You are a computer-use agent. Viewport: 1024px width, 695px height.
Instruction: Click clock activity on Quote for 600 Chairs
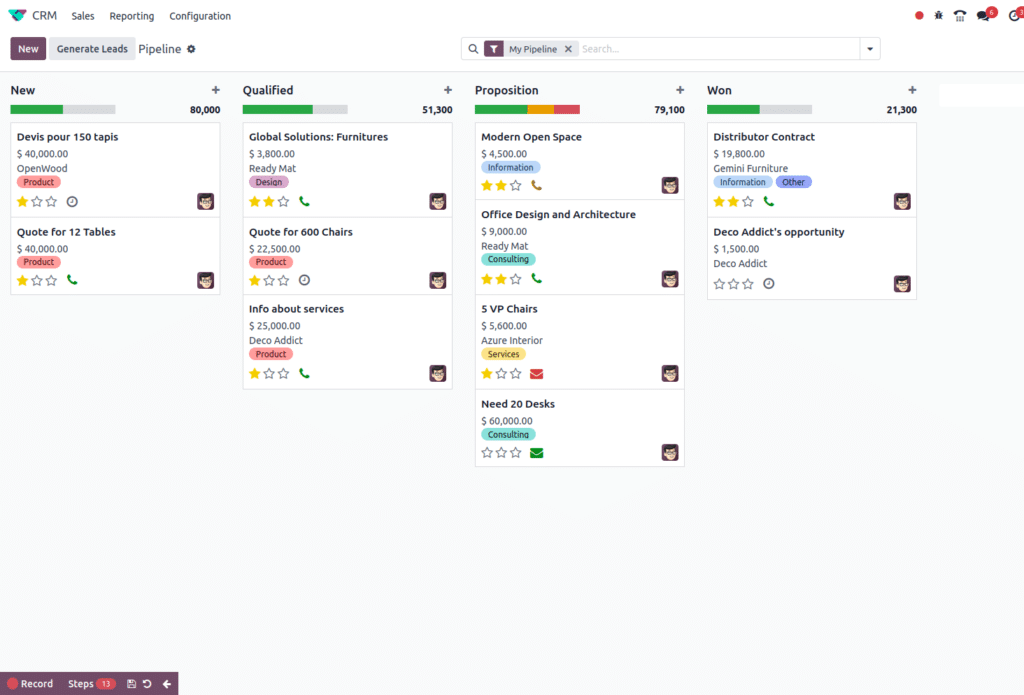tap(304, 280)
